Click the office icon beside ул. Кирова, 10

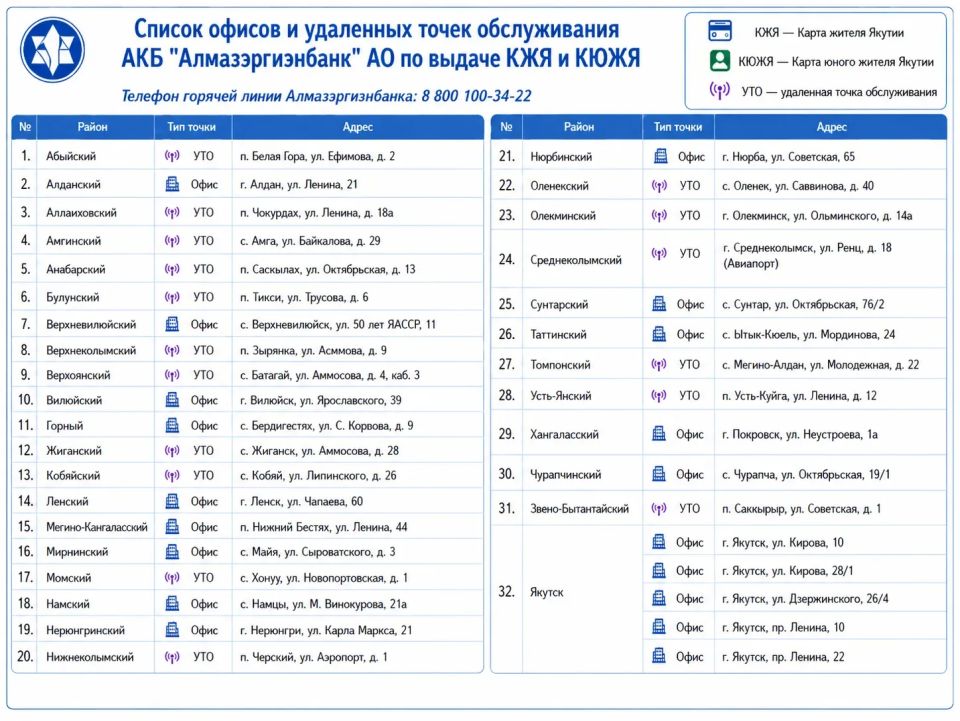(659, 542)
